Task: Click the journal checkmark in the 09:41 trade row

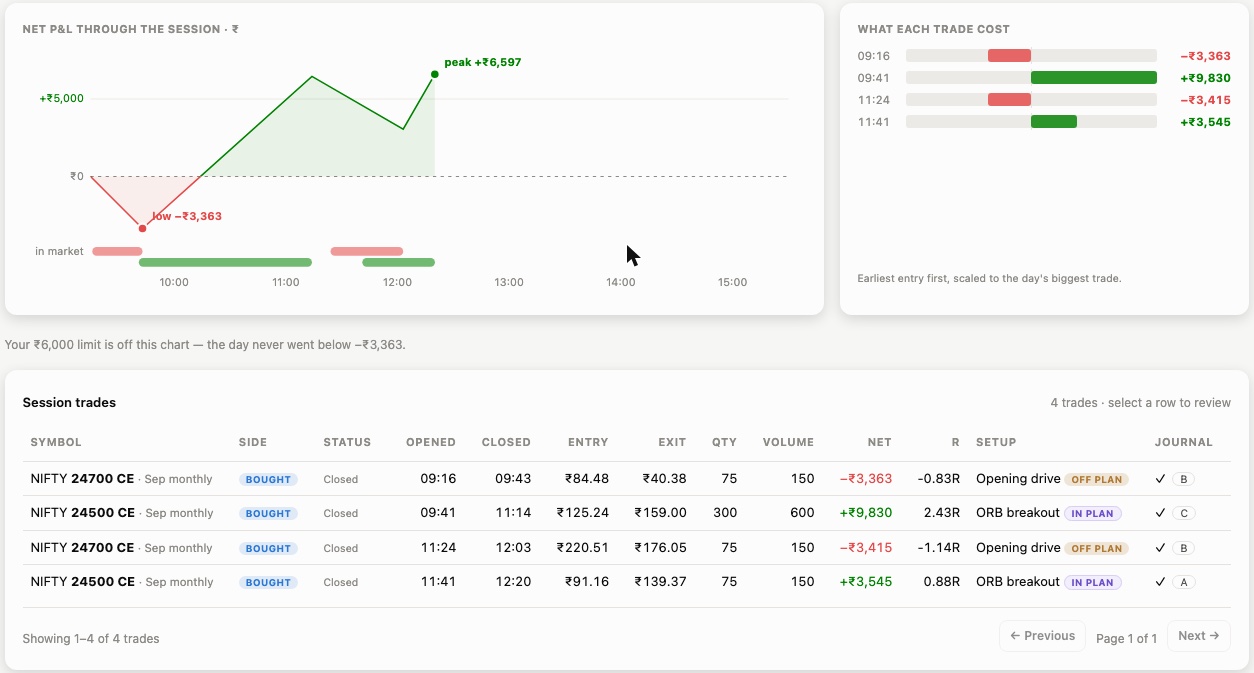Action: pyautogui.click(x=1160, y=513)
